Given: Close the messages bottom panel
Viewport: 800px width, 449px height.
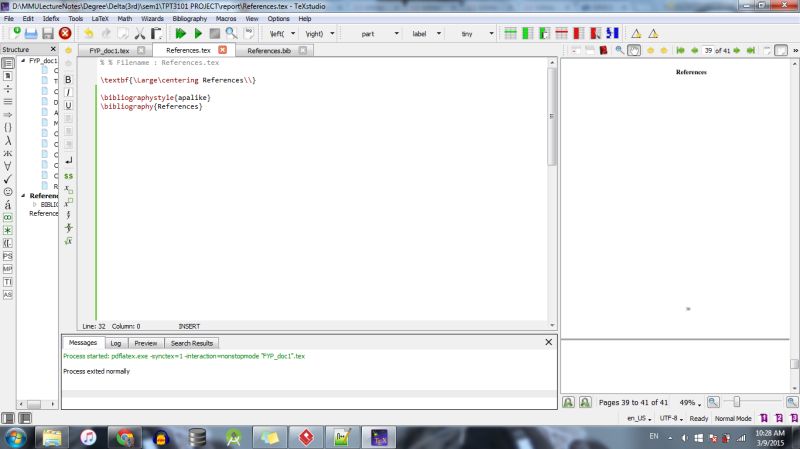Looking at the screenshot, I should tap(548, 342).
